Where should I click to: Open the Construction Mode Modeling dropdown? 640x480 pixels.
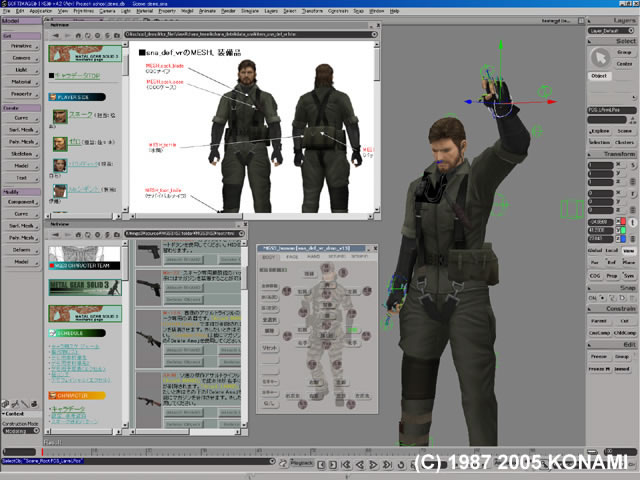point(21,431)
